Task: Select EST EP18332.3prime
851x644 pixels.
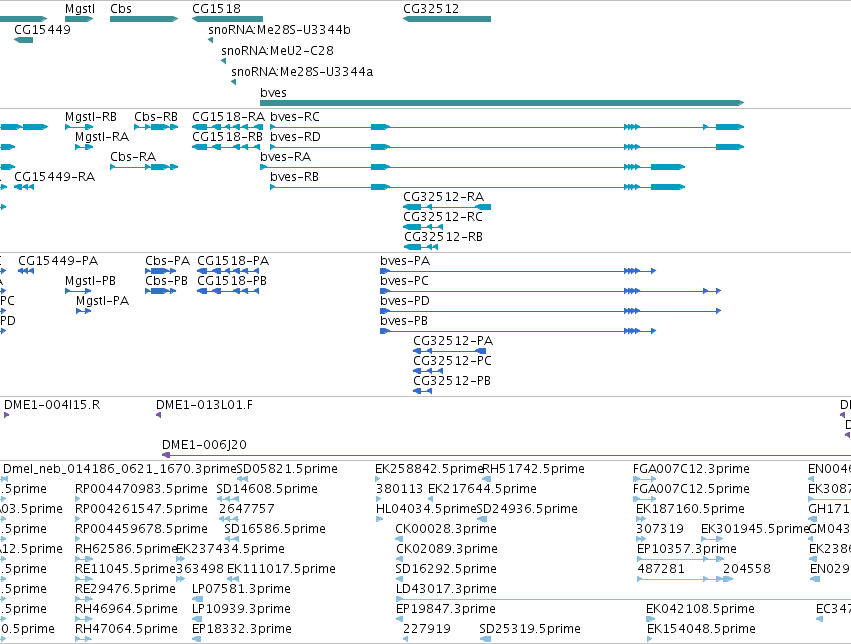Action: coord(196,640)
